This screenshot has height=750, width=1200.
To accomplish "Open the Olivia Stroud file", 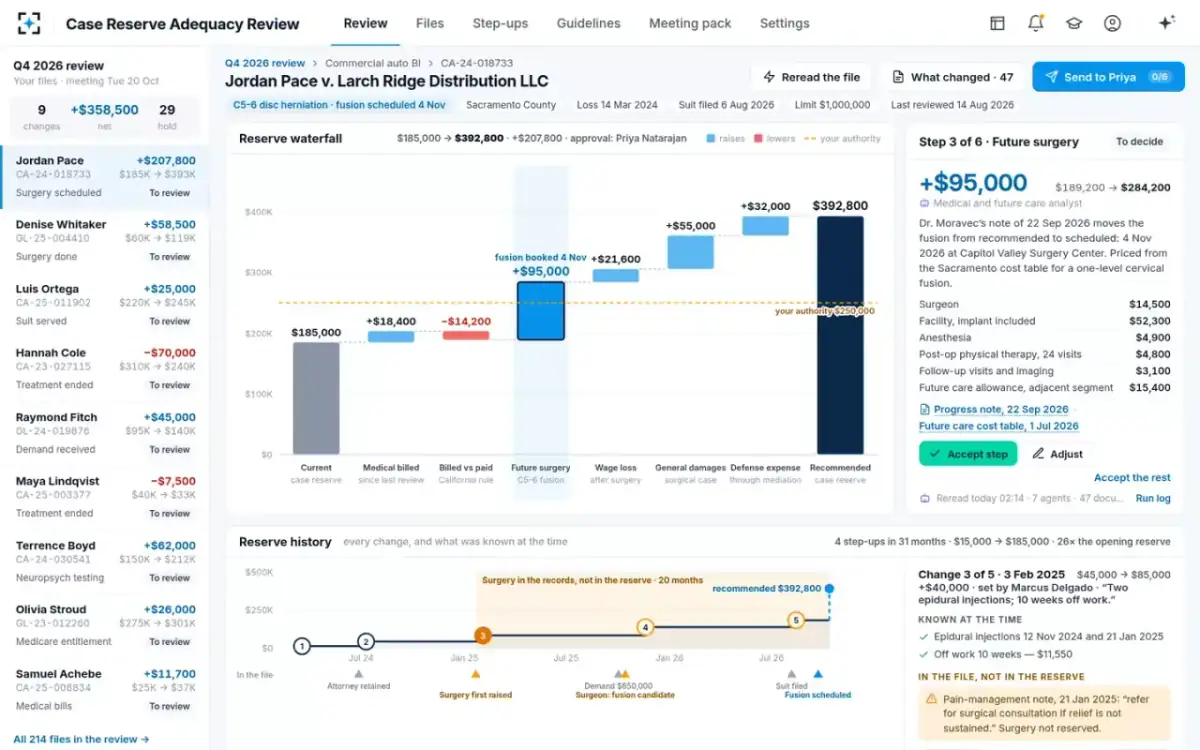I will (105, 626).
